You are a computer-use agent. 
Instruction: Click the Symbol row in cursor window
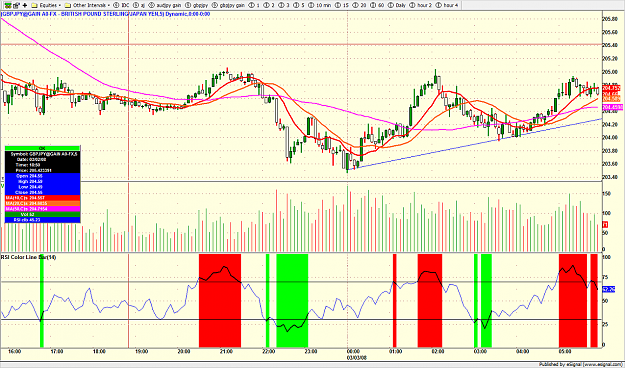point(42,154)
